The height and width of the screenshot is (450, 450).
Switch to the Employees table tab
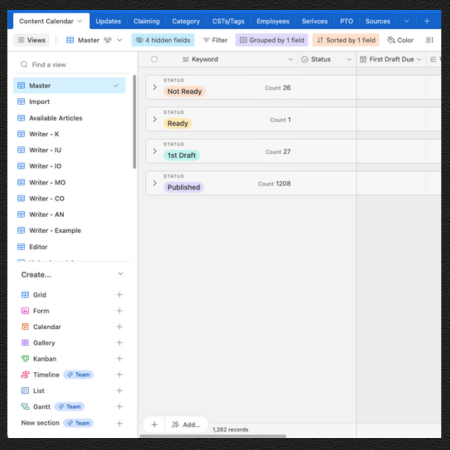273,21
